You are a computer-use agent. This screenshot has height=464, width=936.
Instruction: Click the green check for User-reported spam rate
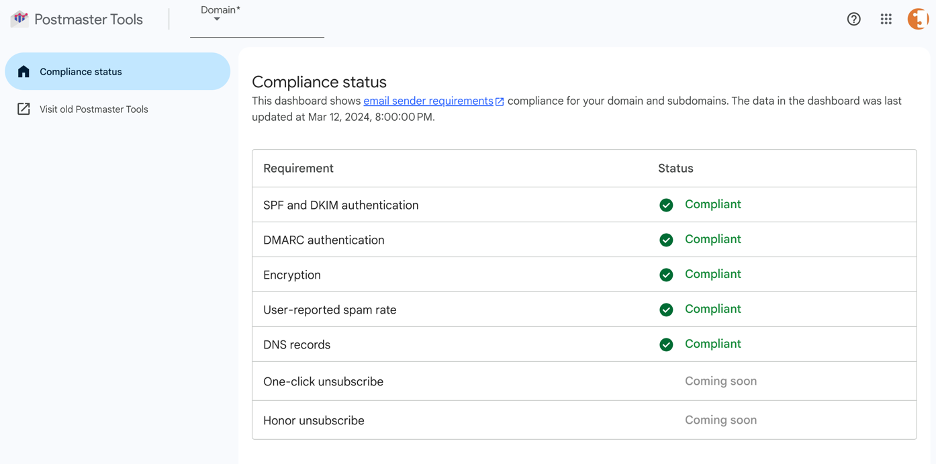666,310
